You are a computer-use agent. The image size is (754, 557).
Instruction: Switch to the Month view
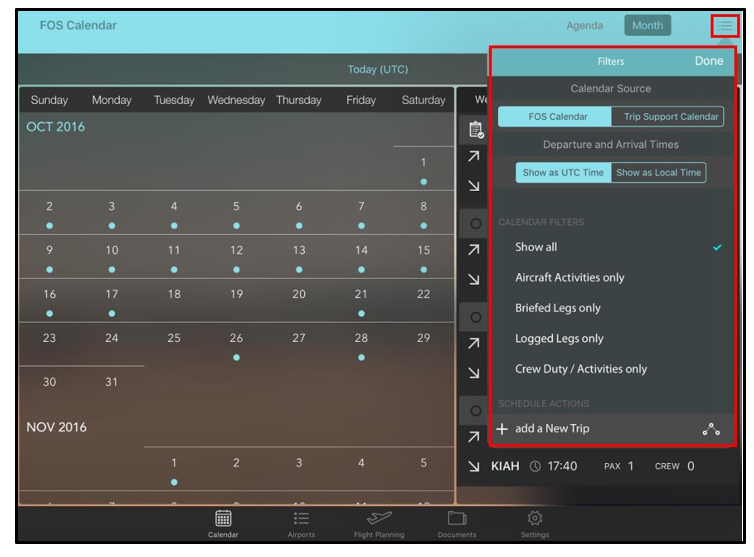[647, 26]
